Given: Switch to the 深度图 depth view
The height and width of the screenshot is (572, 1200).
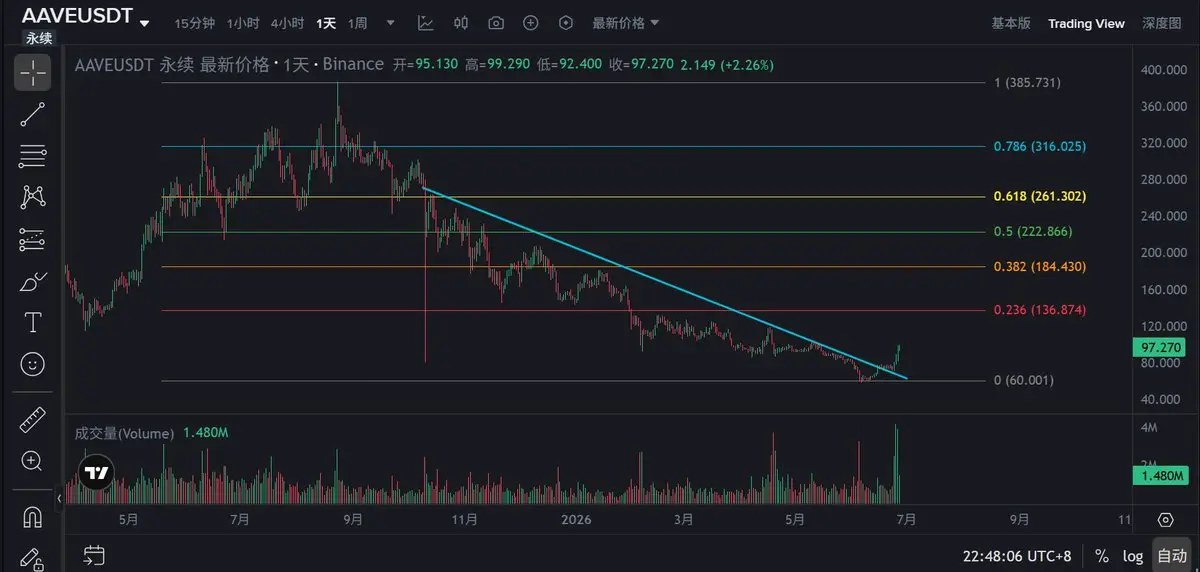Looking at the screenshot, I should [1162, 23].
